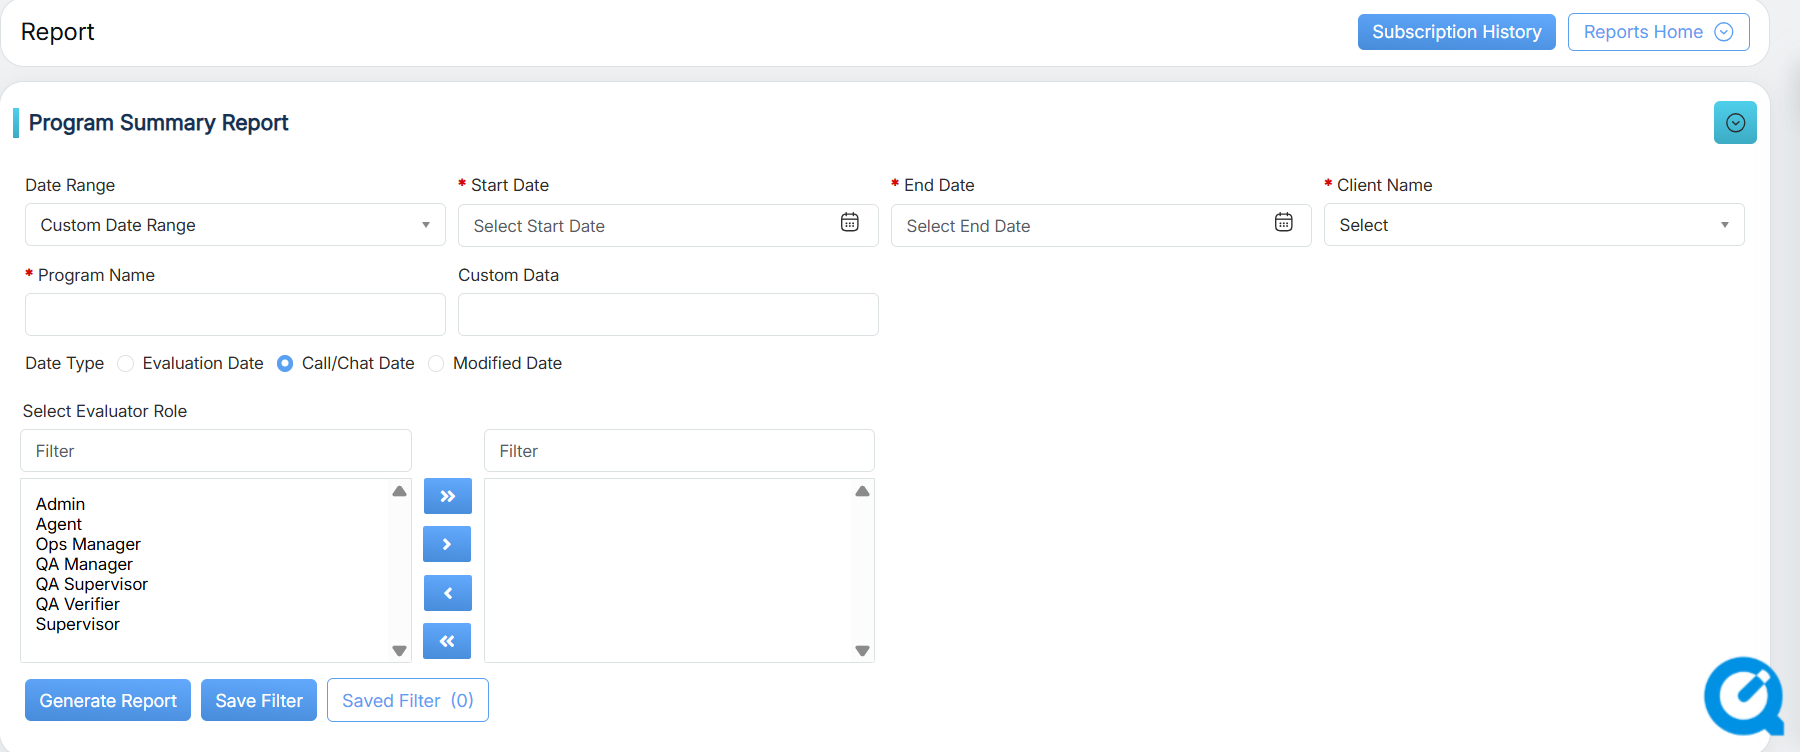Choose the Modified Date radio button
Screen dimensions: 1800x752
(436, 364)
